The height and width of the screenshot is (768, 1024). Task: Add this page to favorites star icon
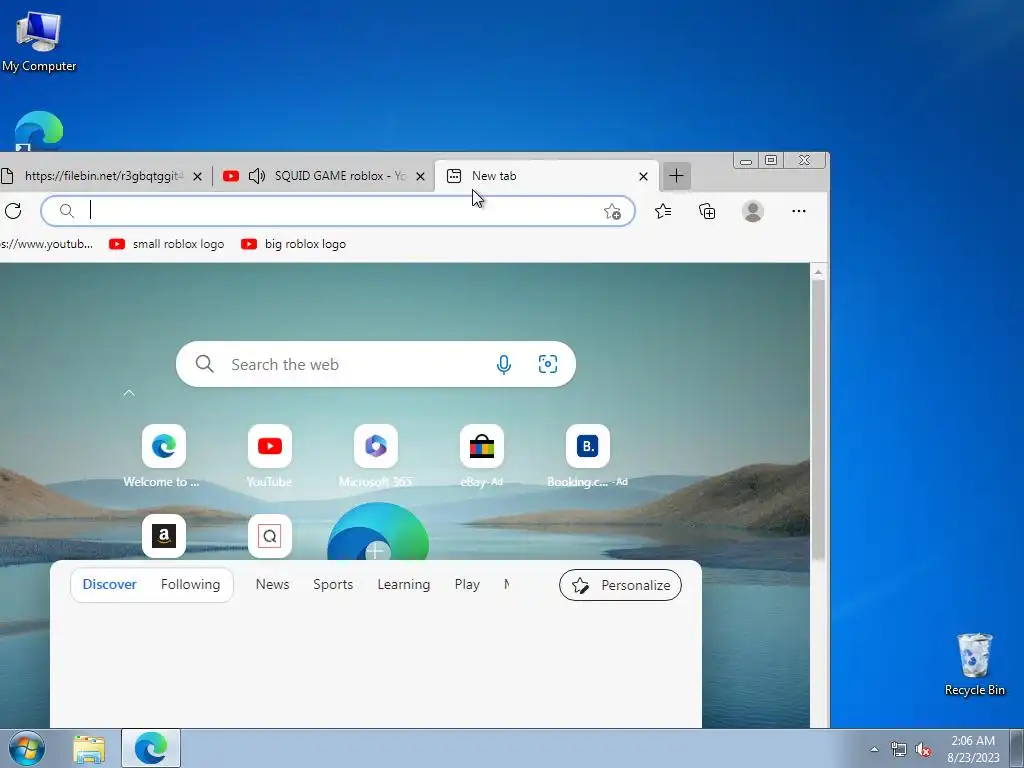[x=612, y=212]
